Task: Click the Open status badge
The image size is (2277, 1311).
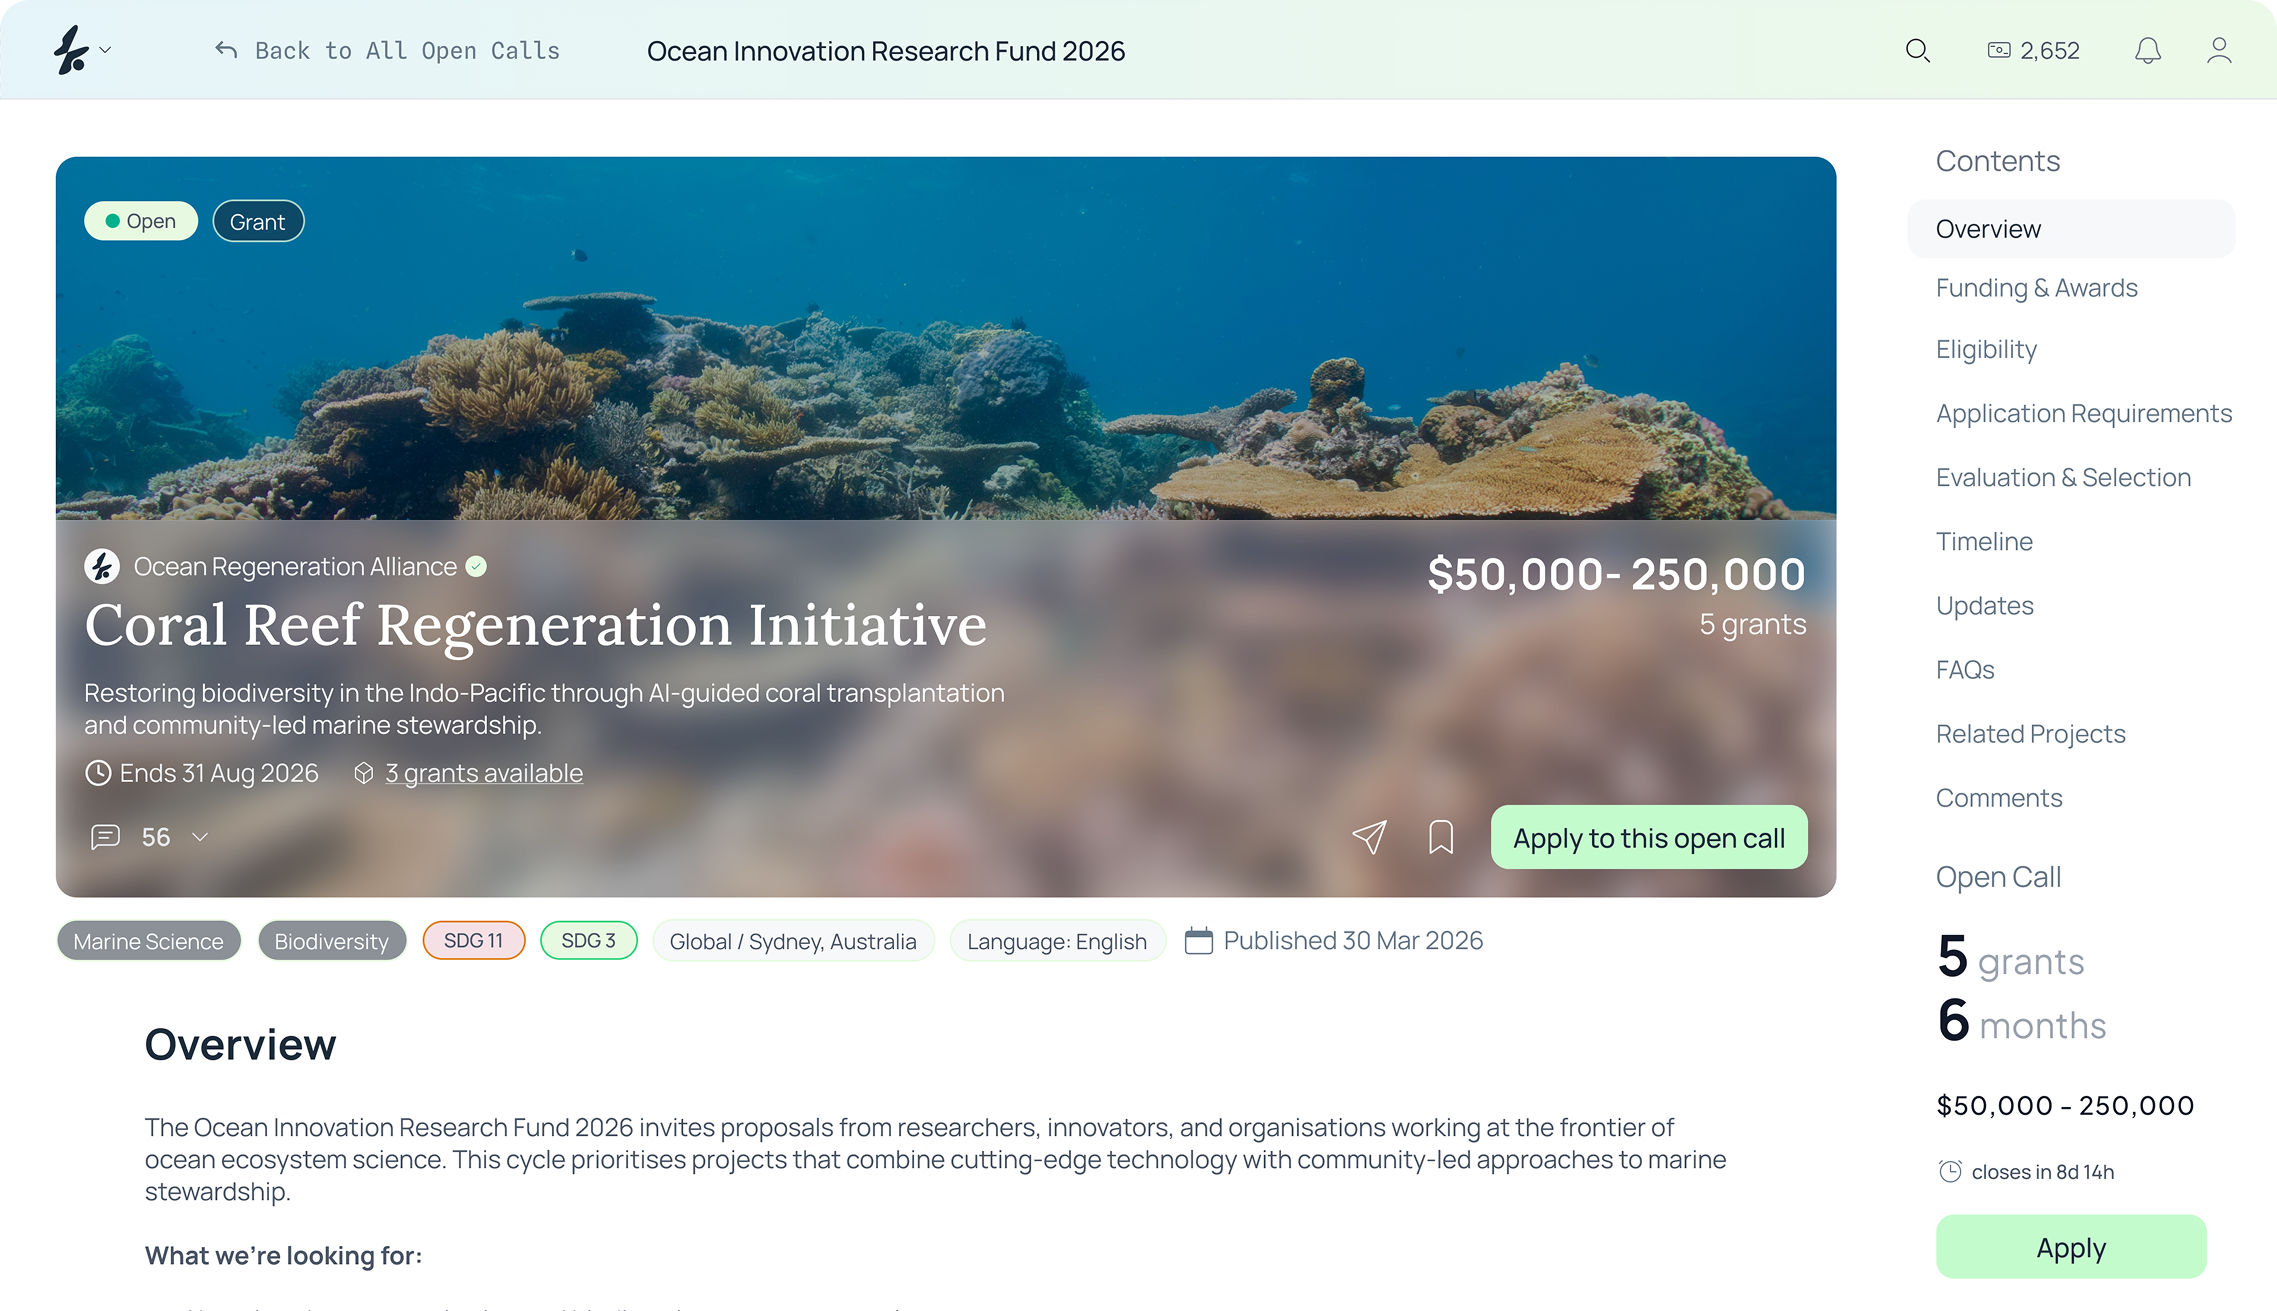Action: (x=141, y=221)
